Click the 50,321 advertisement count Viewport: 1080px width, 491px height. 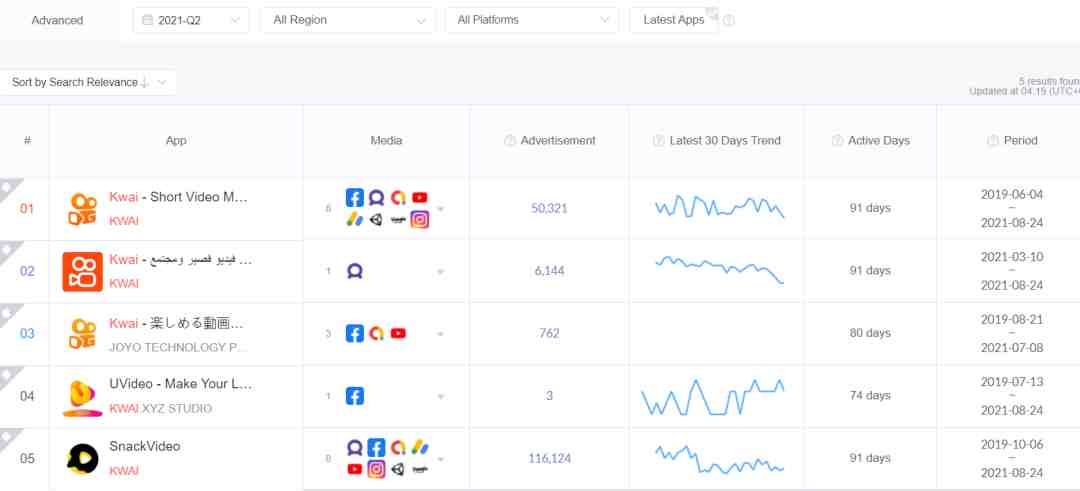pyautogui.click(x=549, y=208)
